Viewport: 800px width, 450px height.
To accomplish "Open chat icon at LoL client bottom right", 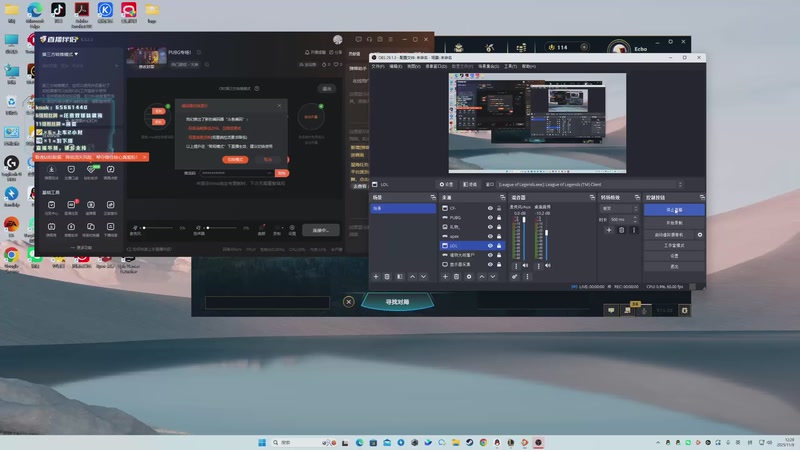I will [611, 310].
